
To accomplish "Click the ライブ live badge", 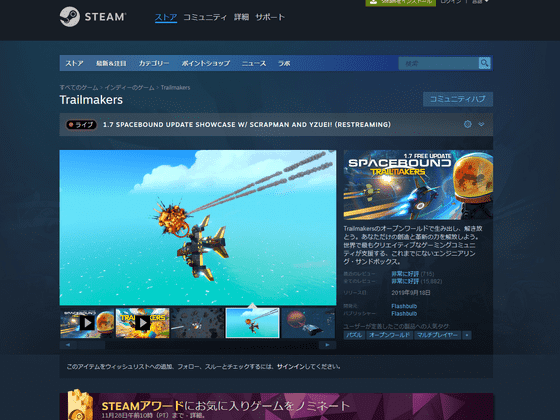I will point(81,124).
